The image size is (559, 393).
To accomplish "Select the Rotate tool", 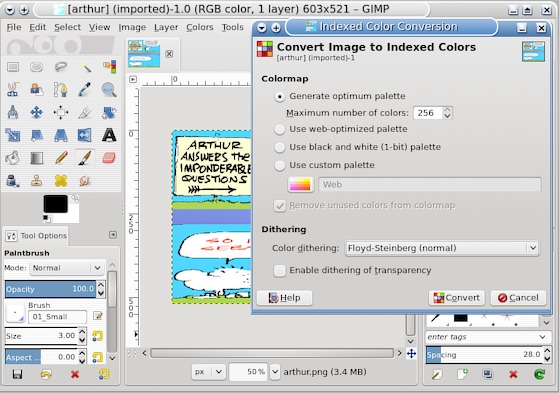I will (109, 112).
